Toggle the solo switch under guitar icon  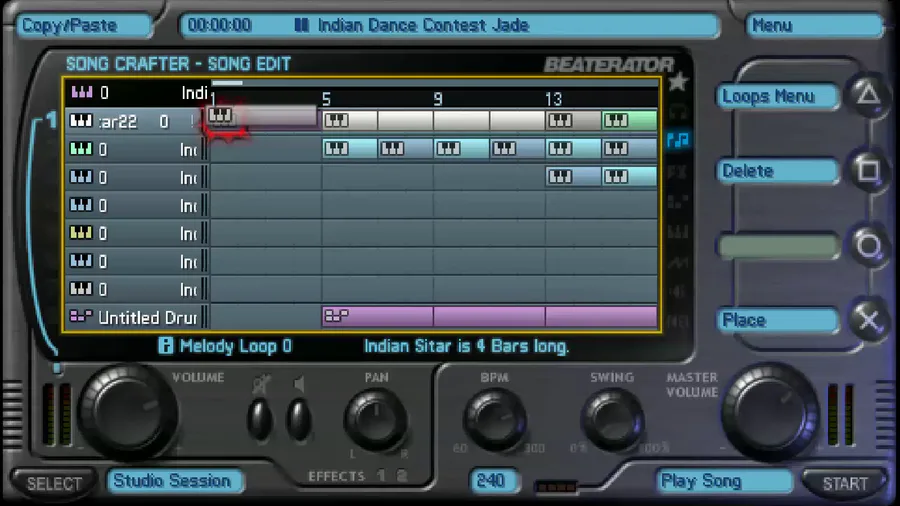(x=260, y=420)
